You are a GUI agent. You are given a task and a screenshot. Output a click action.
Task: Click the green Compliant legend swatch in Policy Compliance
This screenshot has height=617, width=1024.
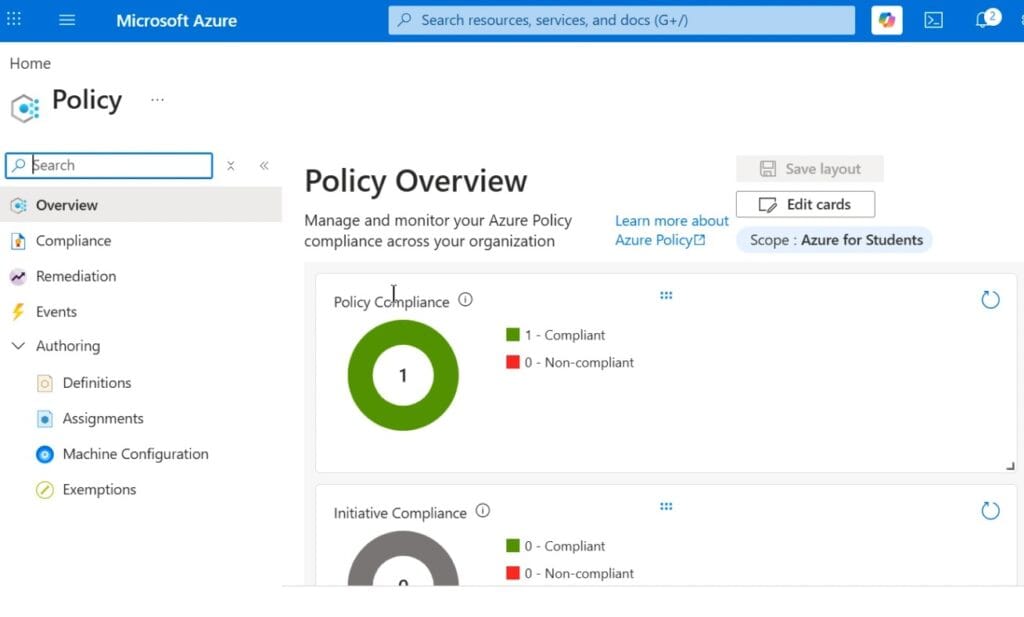click(x=513, y=335)
